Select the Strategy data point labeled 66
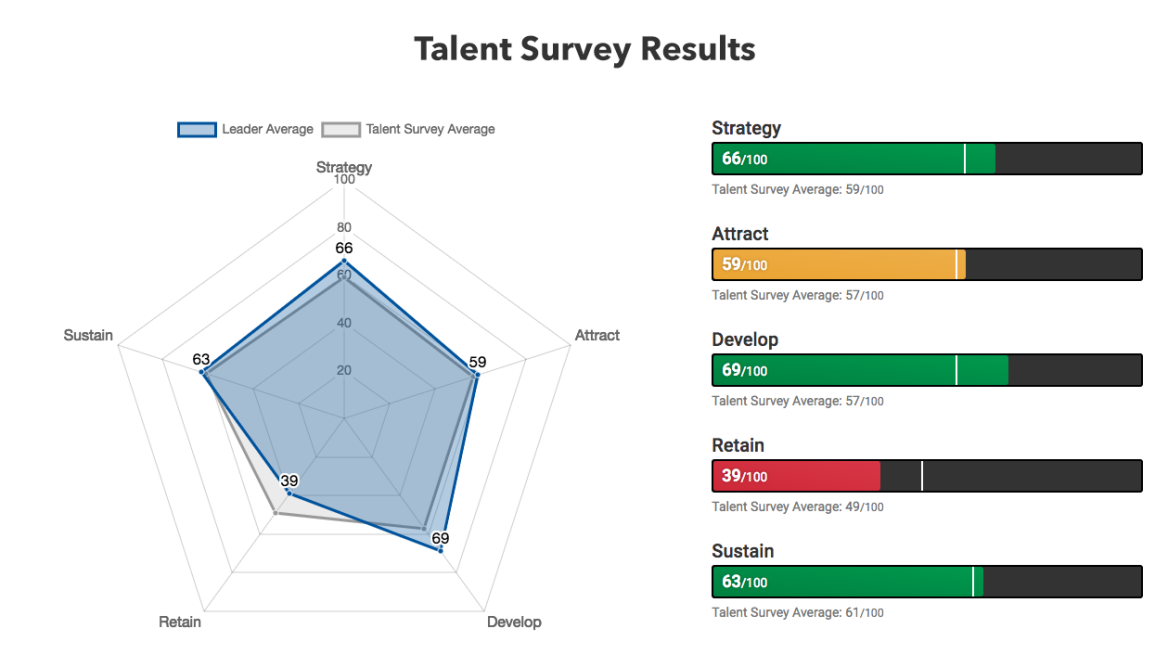This screenshot has width=1168, height=667. pos(343,262)
